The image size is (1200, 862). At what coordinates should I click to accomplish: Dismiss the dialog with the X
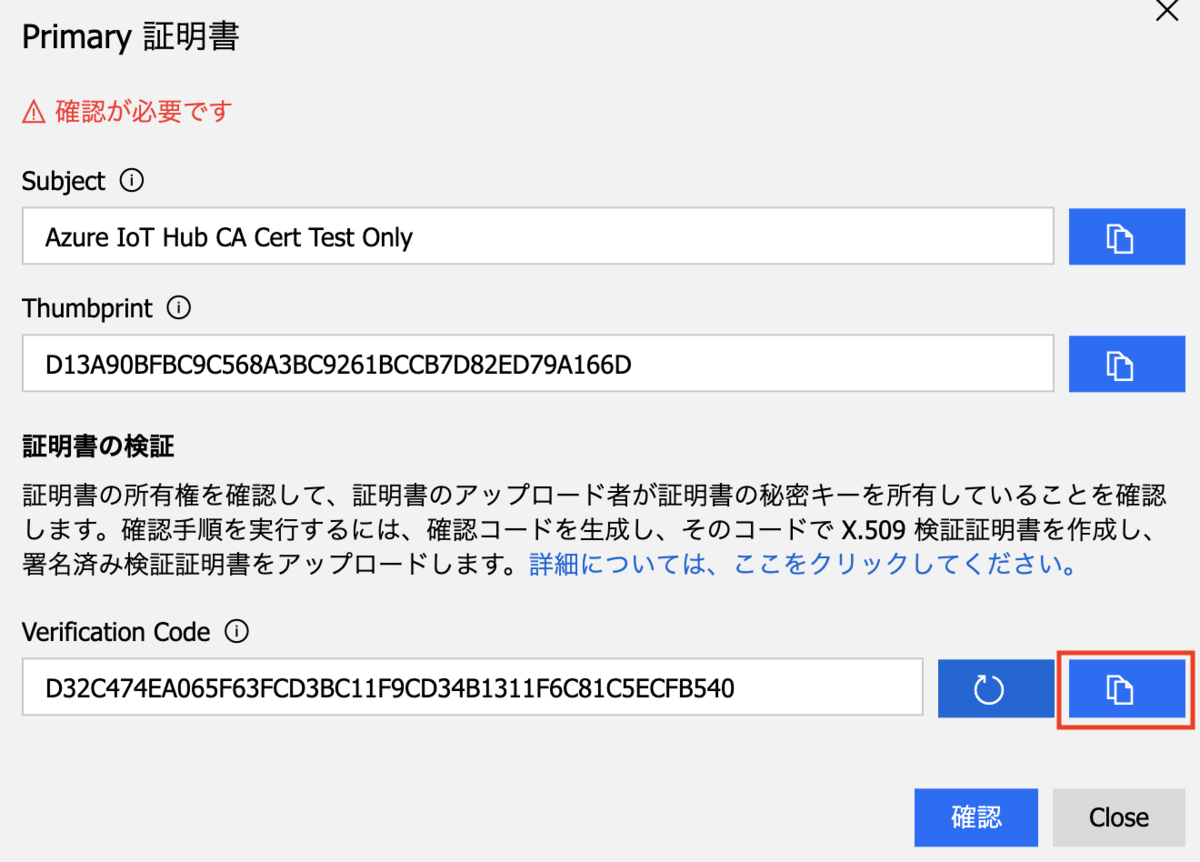coord(1166,12)
